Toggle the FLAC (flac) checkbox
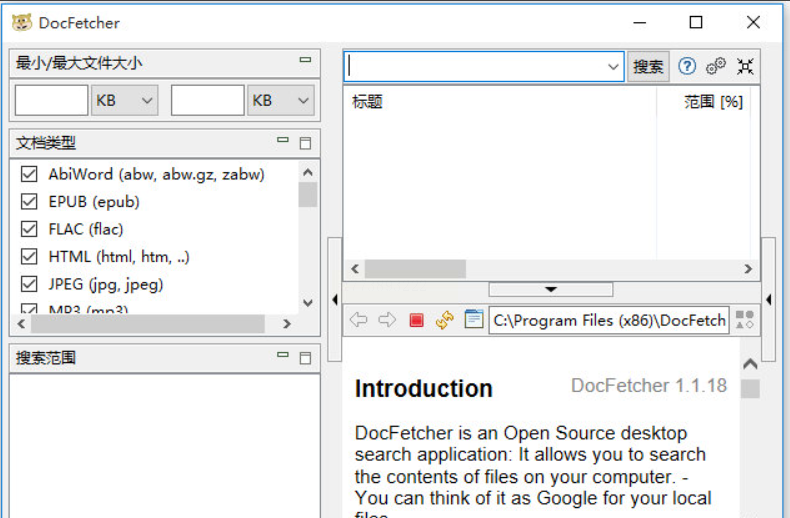This screenshot has height=518, width=790. point(29,229)
